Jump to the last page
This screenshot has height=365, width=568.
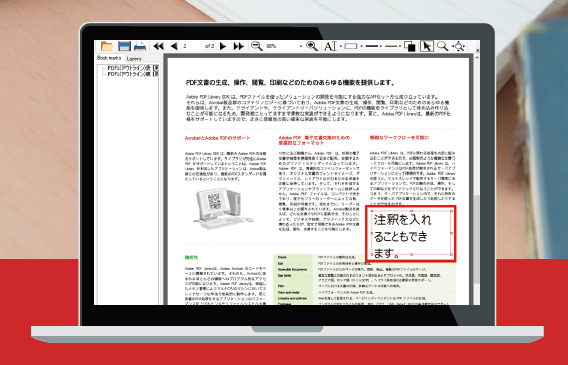tap(239, 46)
